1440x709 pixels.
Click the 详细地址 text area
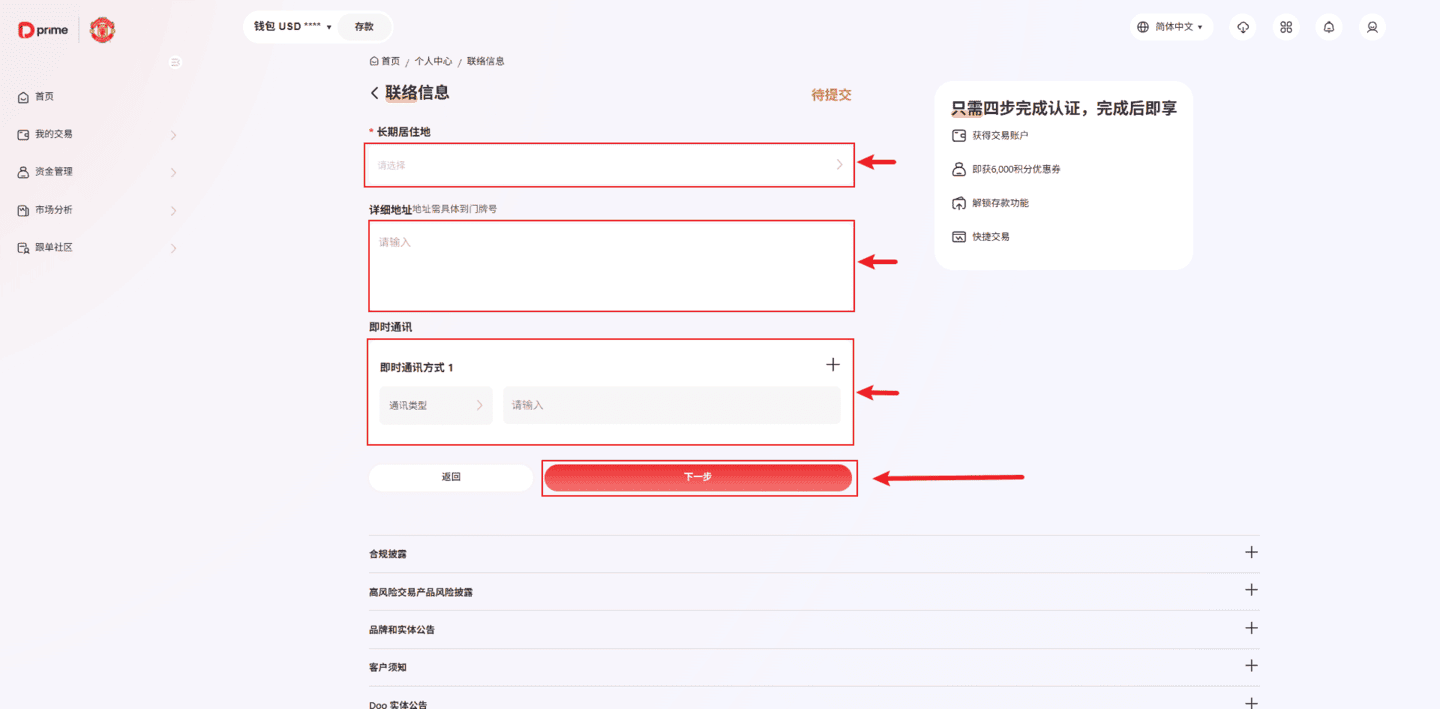click(x=611, y=266)
